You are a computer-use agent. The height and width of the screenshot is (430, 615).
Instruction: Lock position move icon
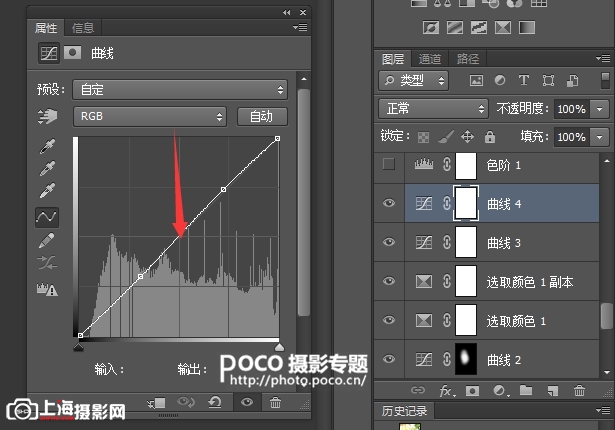click(467, 137)
